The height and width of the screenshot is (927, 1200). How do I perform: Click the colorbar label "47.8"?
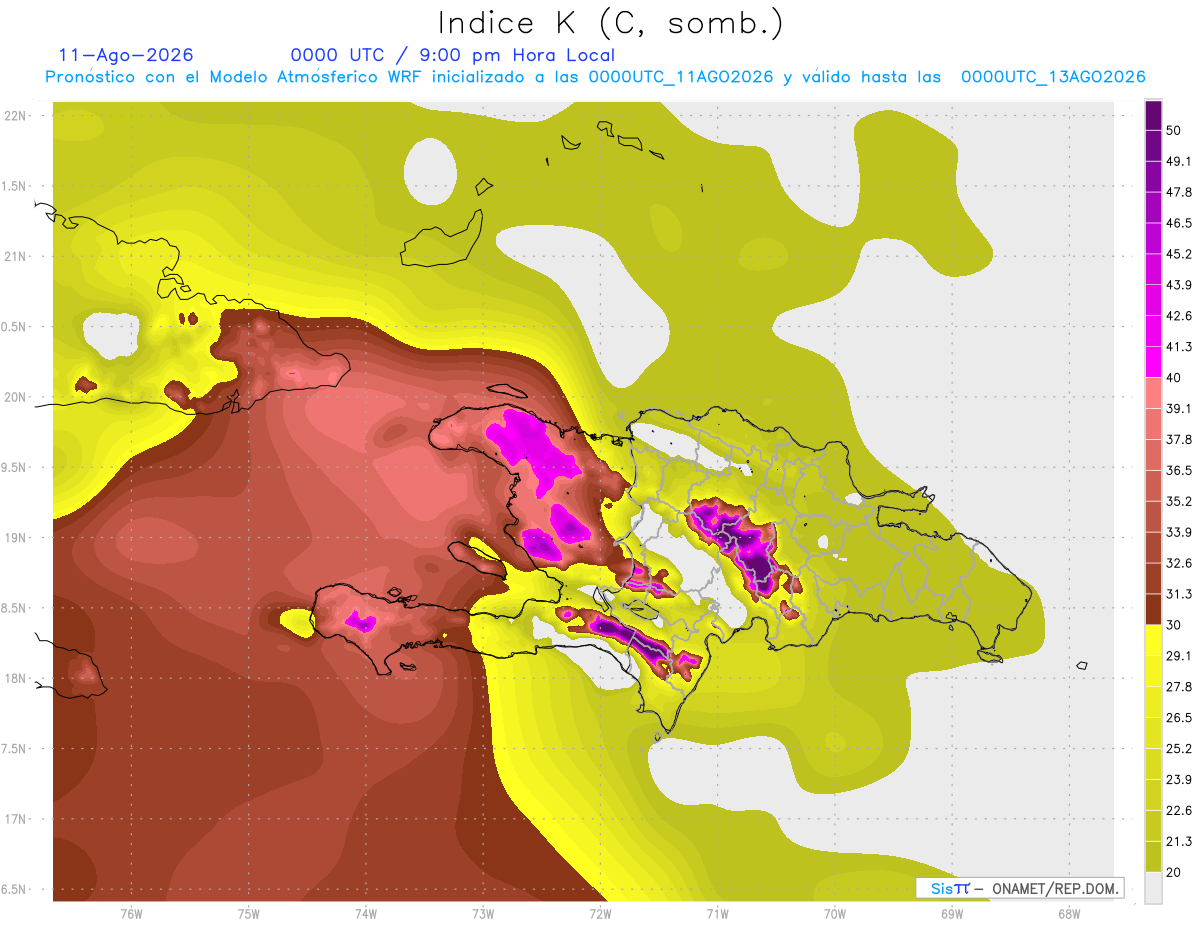pos(1178,192)
